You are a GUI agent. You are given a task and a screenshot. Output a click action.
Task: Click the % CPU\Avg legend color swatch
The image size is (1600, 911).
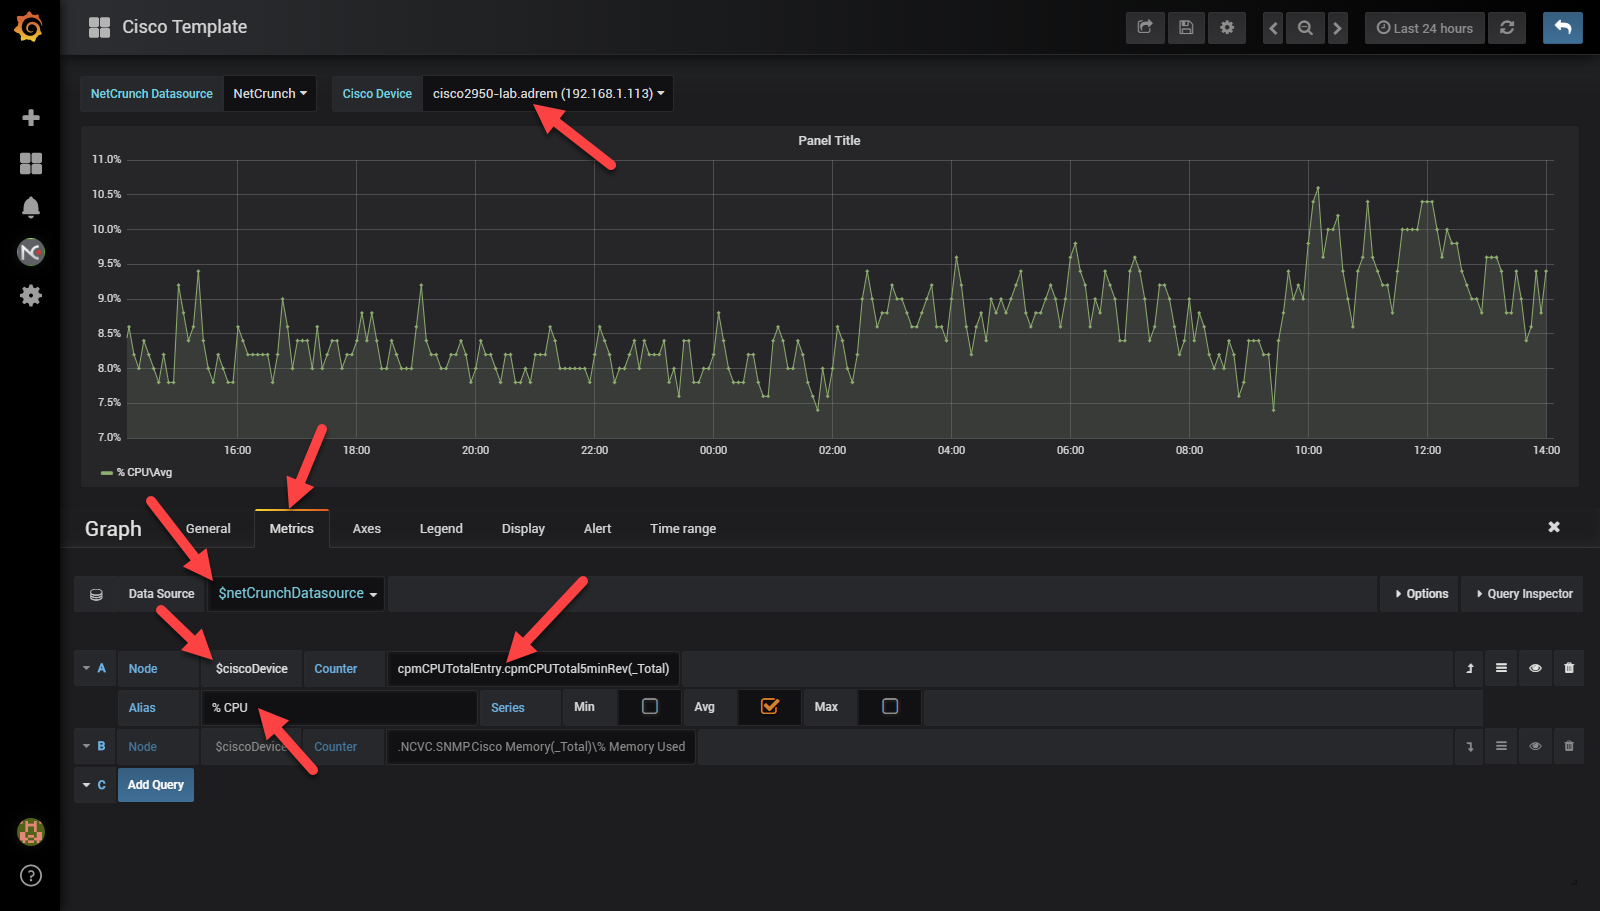pos(106,473)
